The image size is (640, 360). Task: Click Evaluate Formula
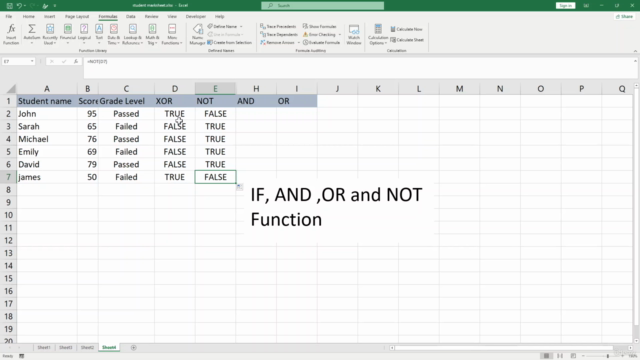click(x=321, y=42)
